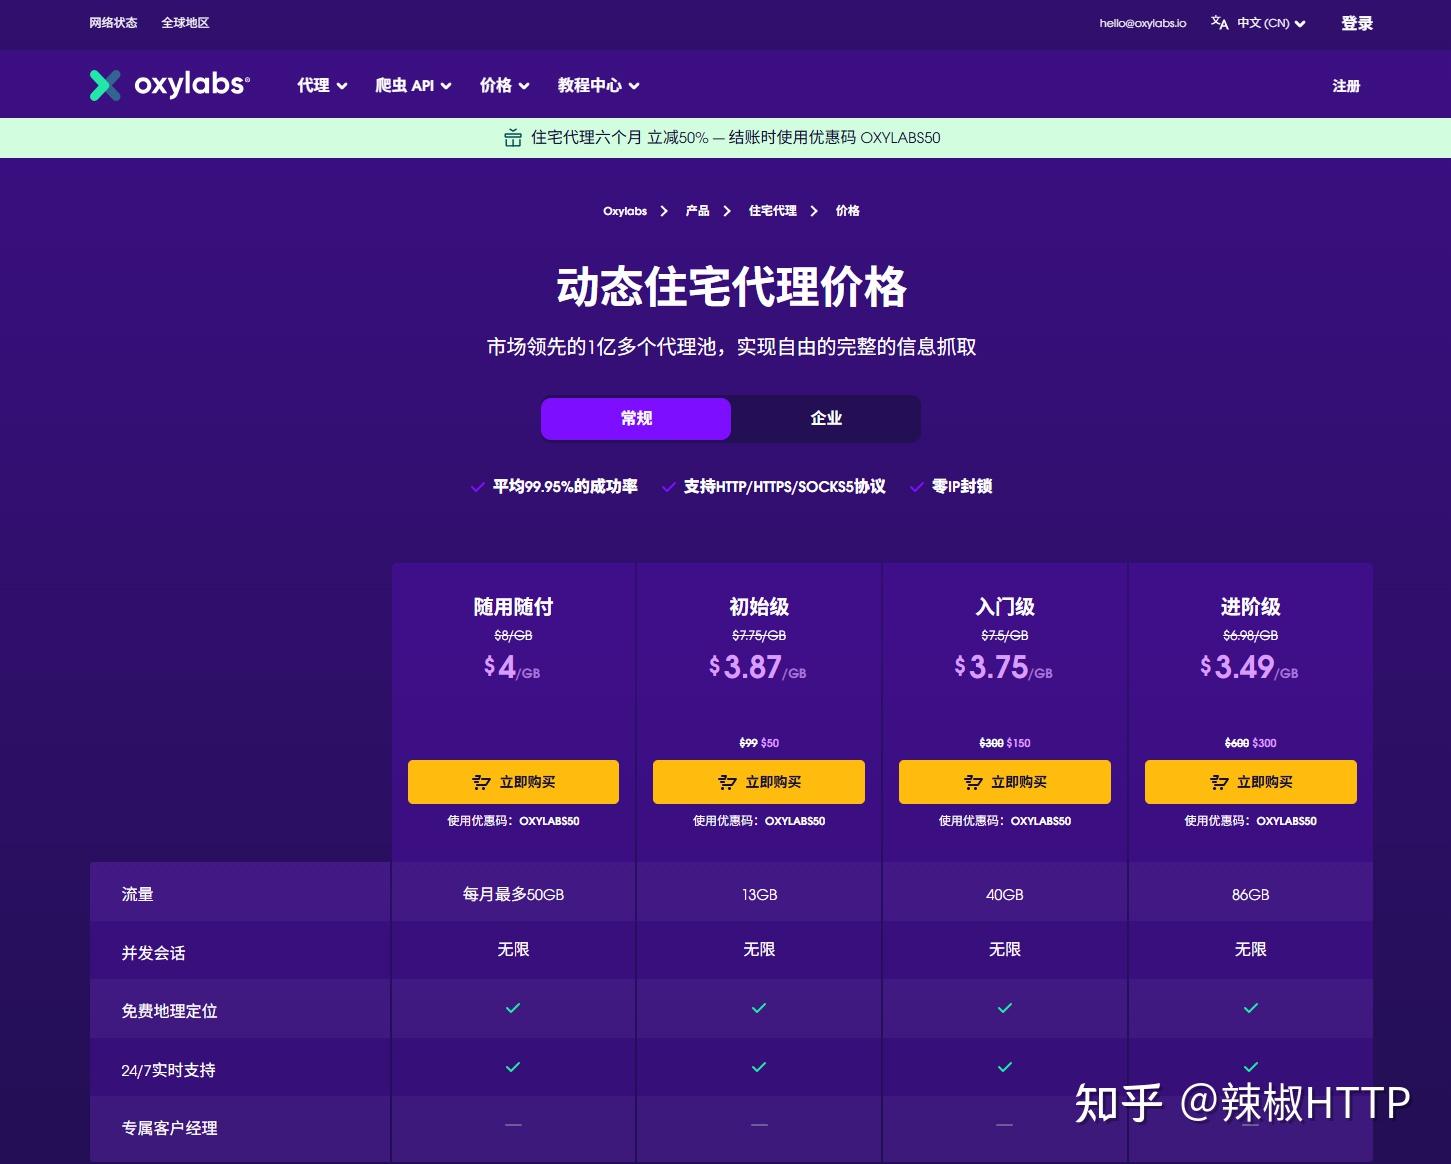Click 立即购买 on the 初始级 plan
Image resolution: width=1451 pixels, height=1164 pixels.
[x=758, y=782]
